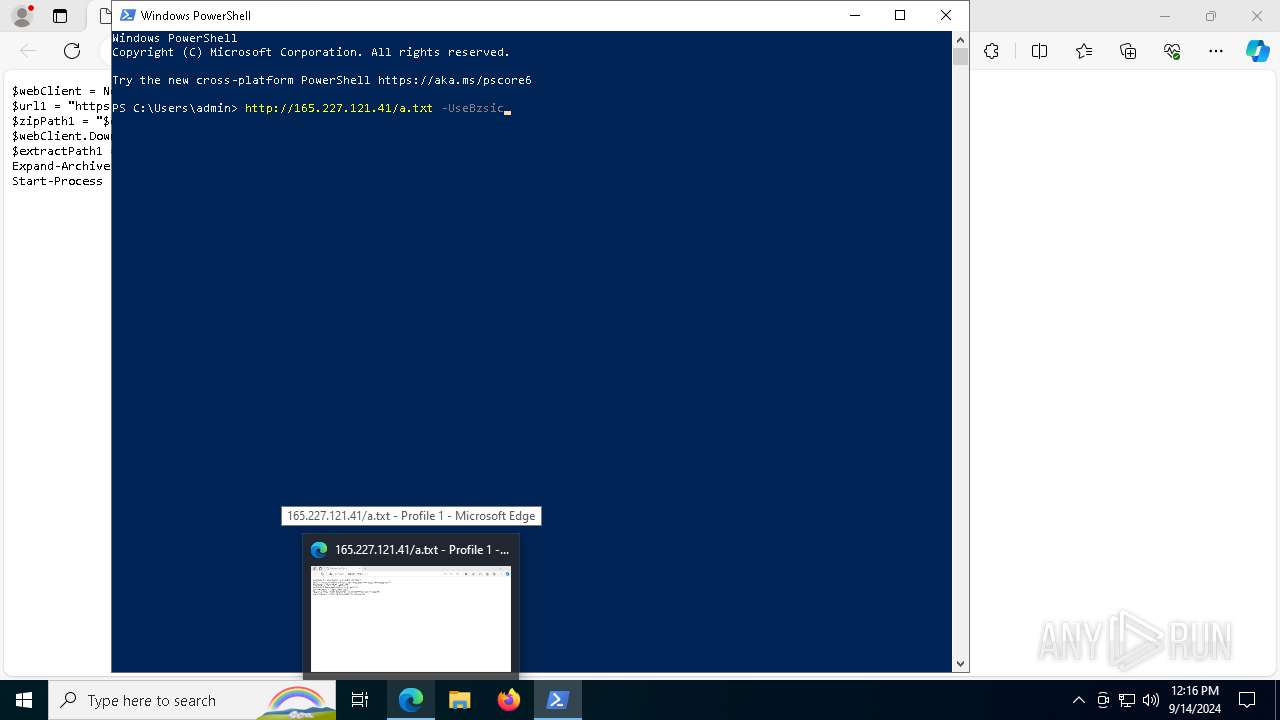Viewport: 1280px width, 720px height.
Task: Click the taskbar search box
Action: point(192,700)
